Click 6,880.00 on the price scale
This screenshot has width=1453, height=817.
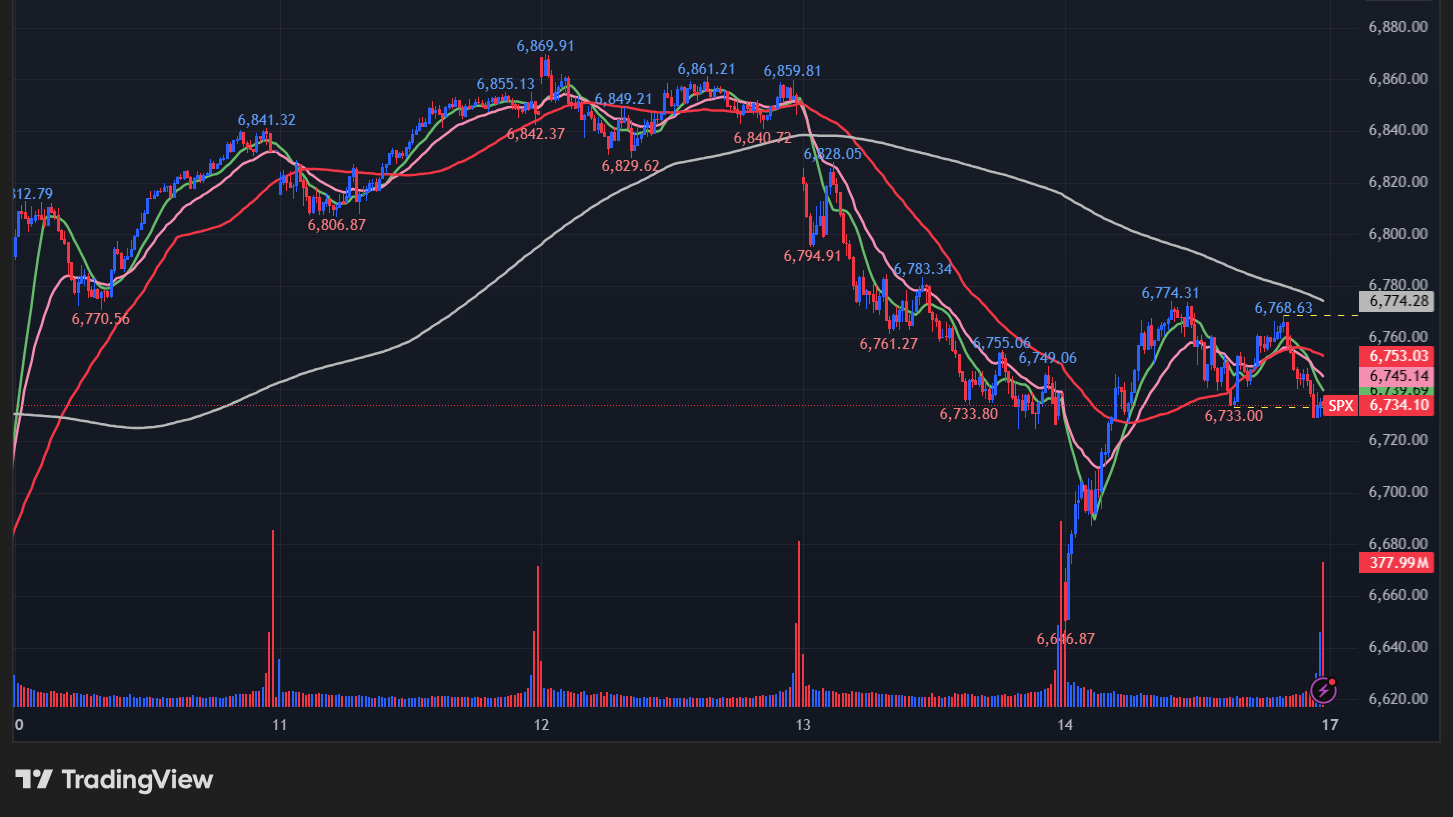tap(1397, 27)
